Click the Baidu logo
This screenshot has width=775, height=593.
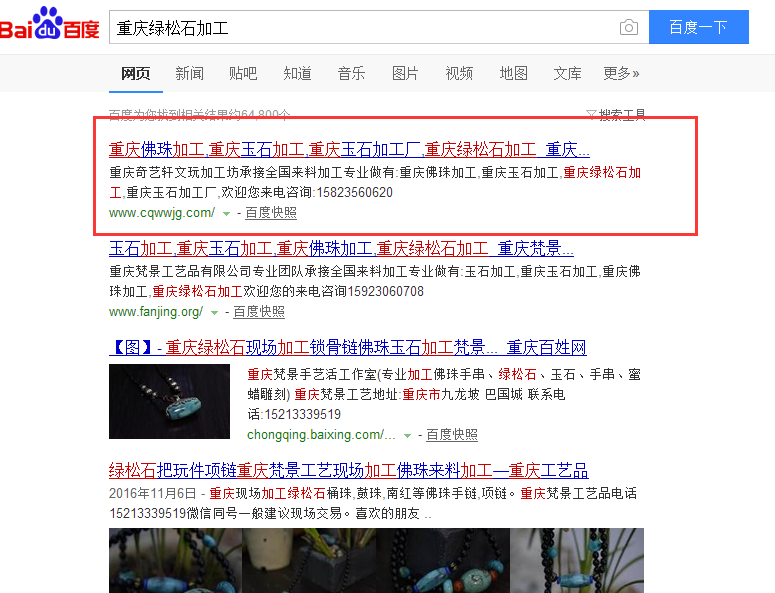coord(49,24)
